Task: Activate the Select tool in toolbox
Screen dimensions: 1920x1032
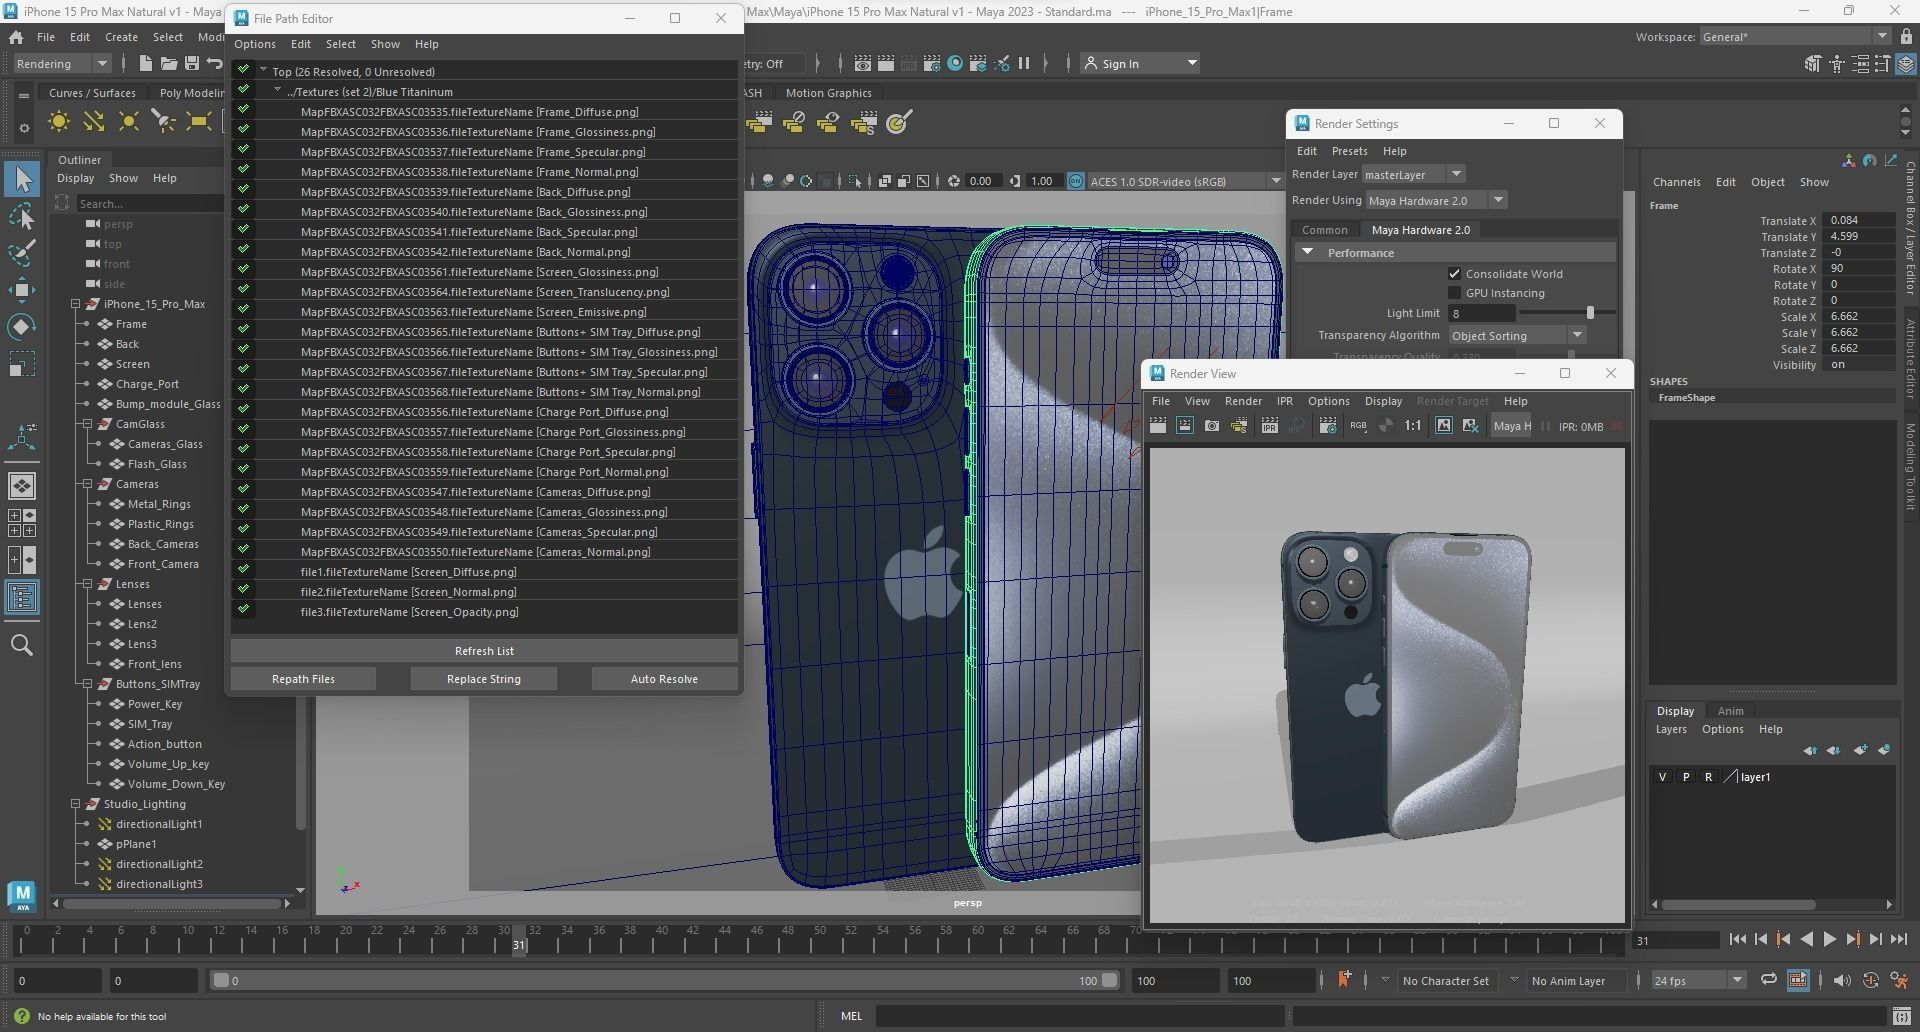Action: coord(22,180)
